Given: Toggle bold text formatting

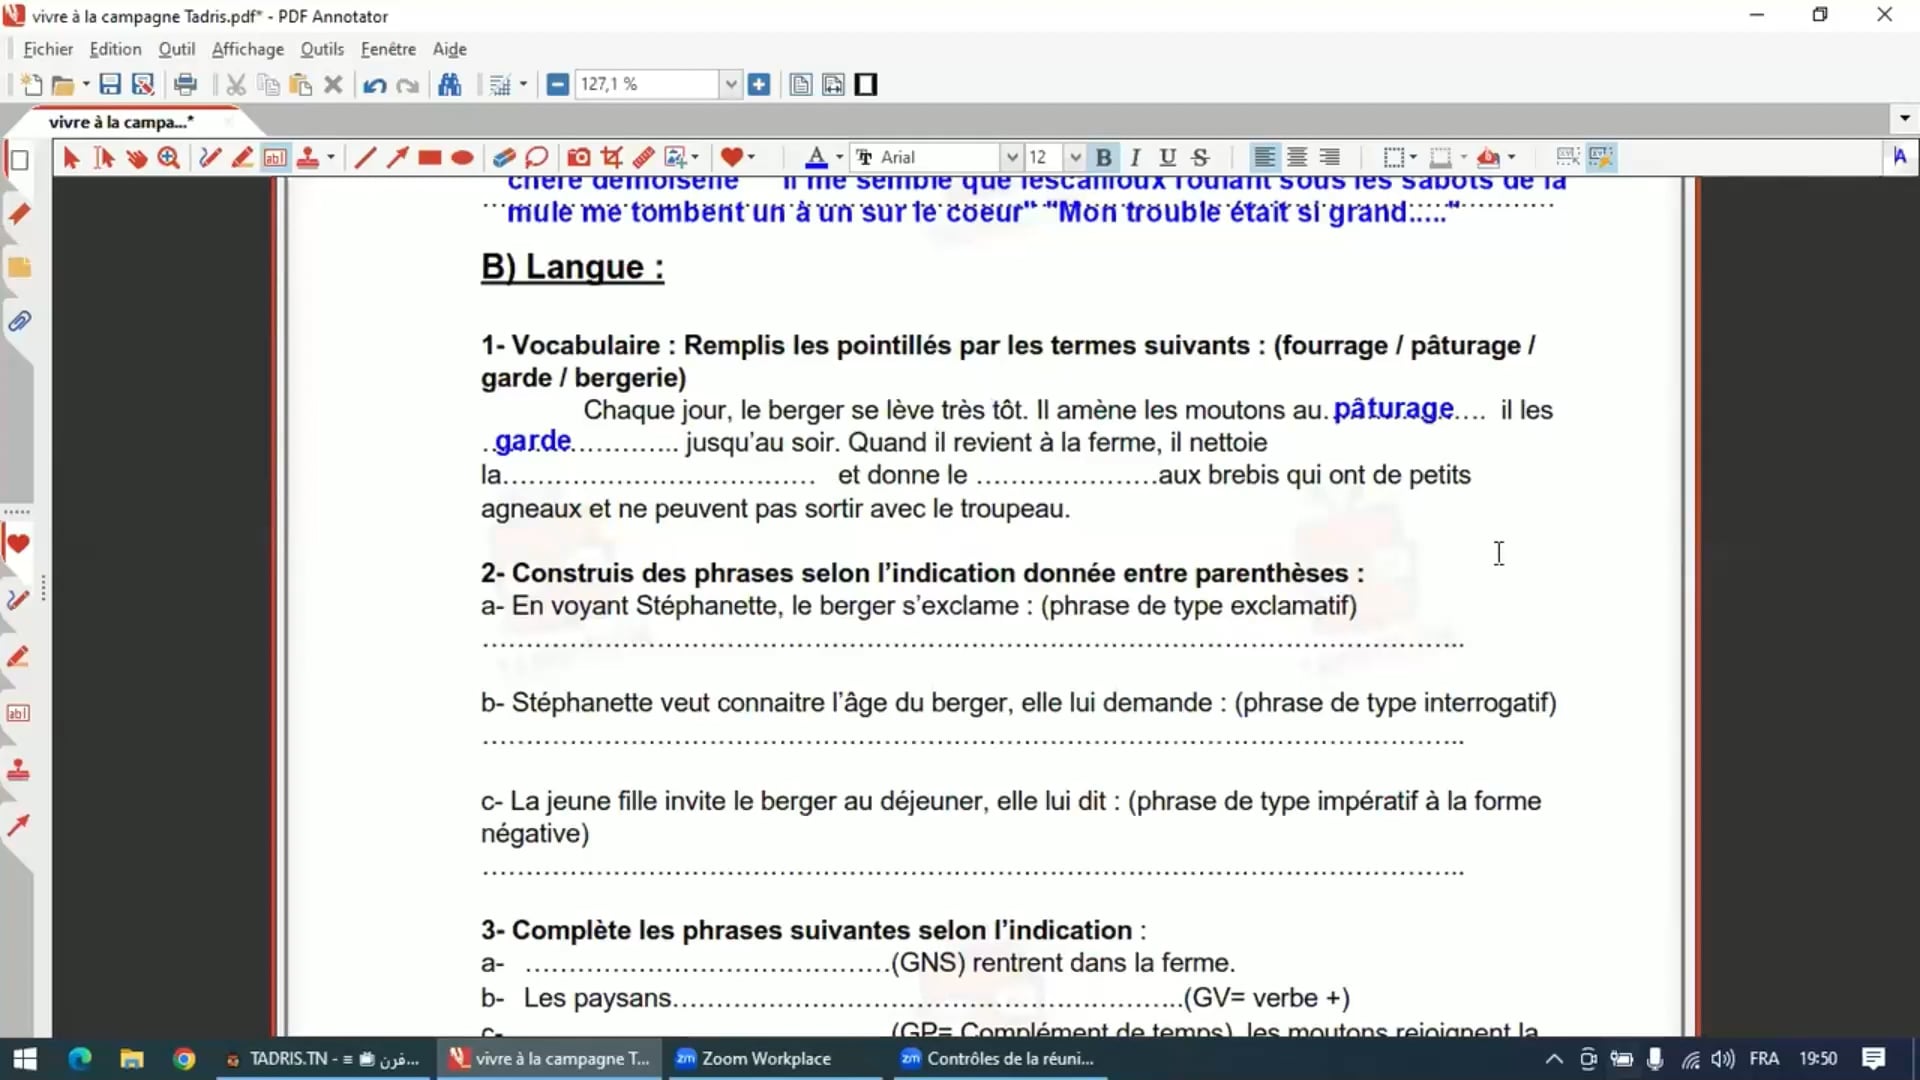Looking at the screenshot, I should pyautogui.click(x=1103, y=157).
